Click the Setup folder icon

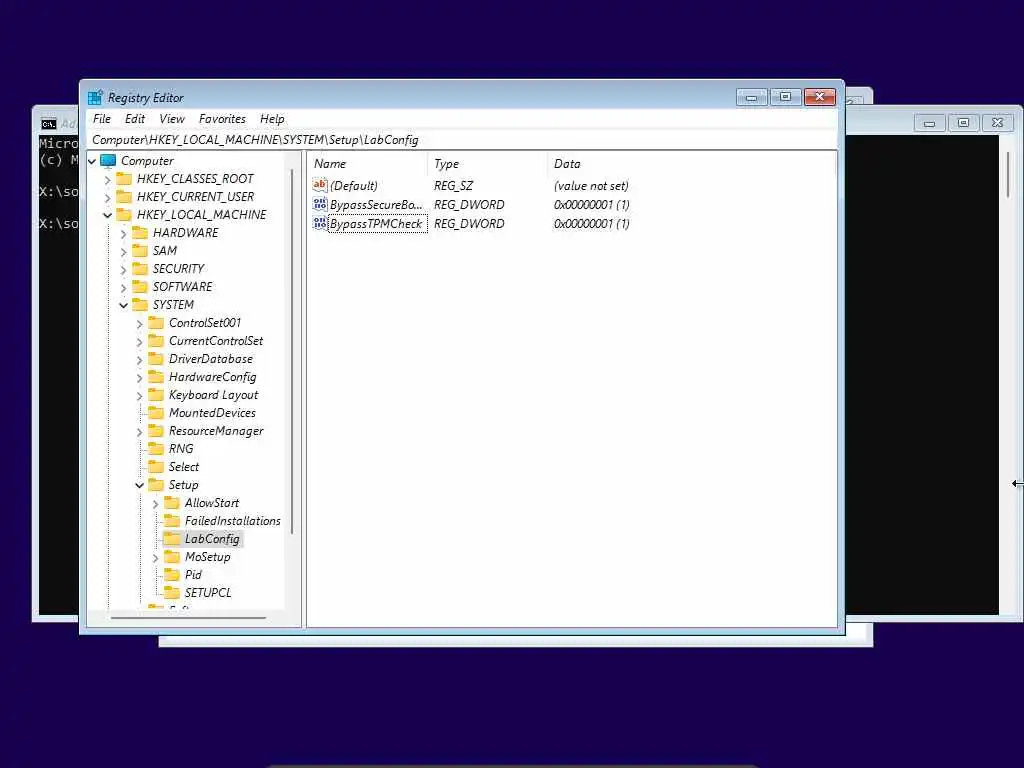point(156,485)
